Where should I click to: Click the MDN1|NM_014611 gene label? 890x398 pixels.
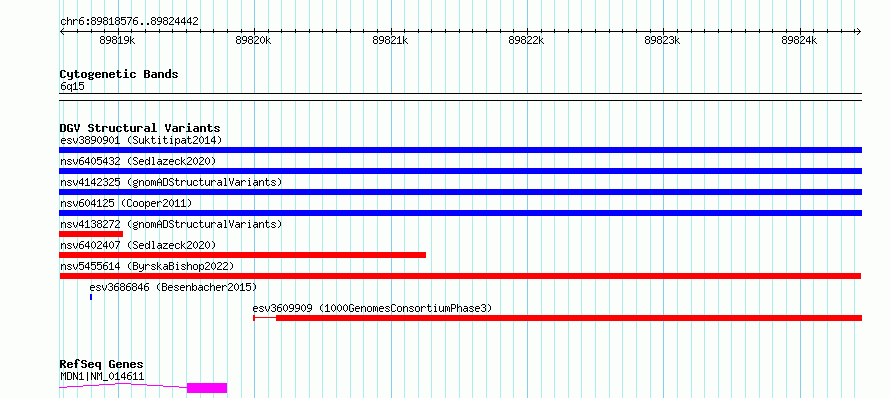click(x=102, y=376)
